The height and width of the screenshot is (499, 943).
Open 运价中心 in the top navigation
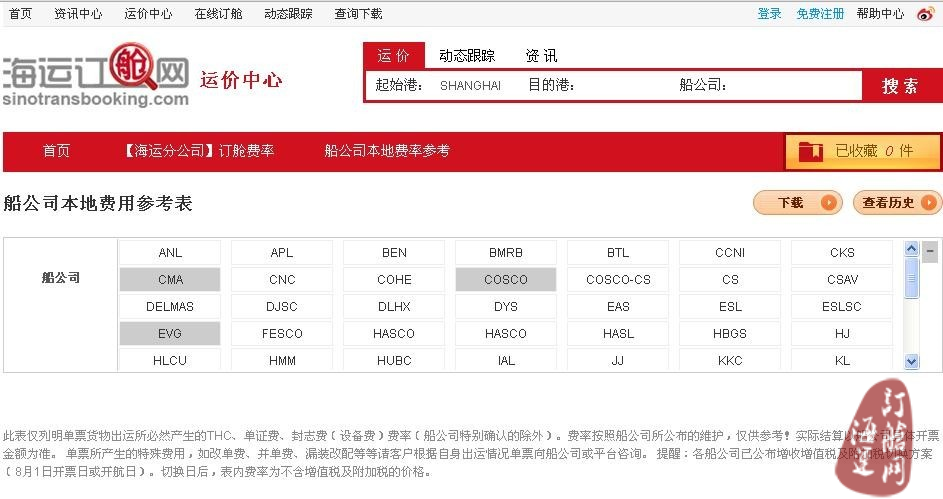click(148, 13)
